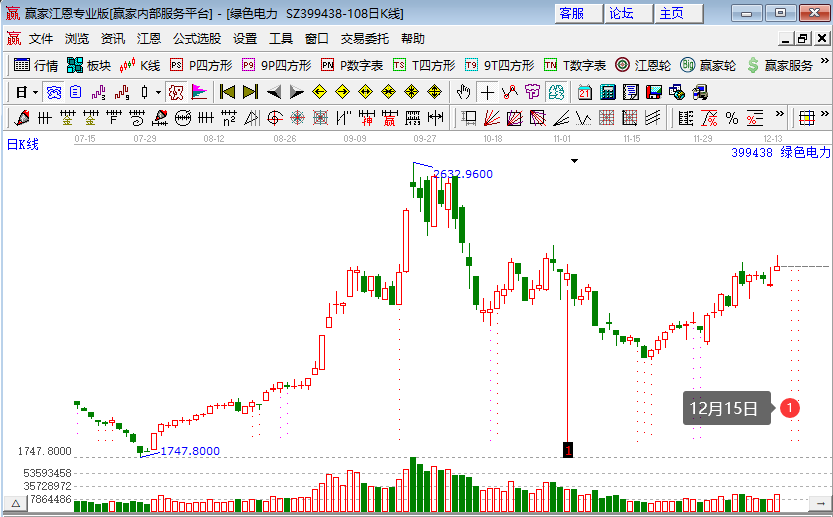
Task: Click the dark red step-line 9 icon
Action: point(122,92)
